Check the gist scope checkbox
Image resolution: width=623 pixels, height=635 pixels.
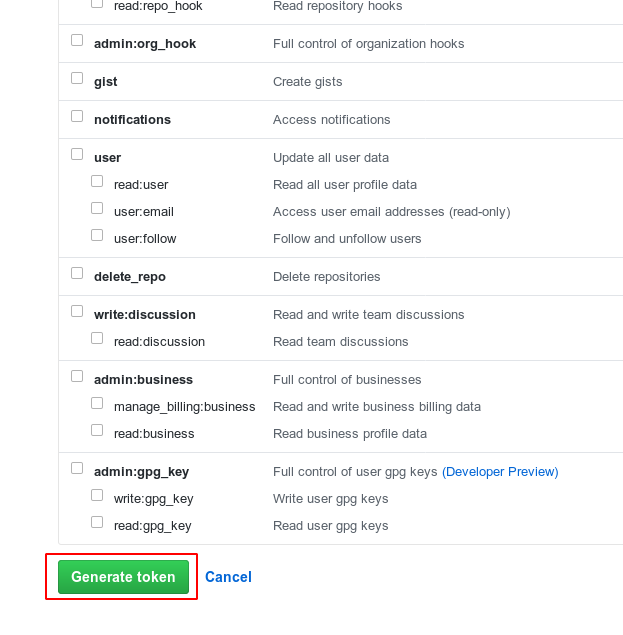[77, 79]
